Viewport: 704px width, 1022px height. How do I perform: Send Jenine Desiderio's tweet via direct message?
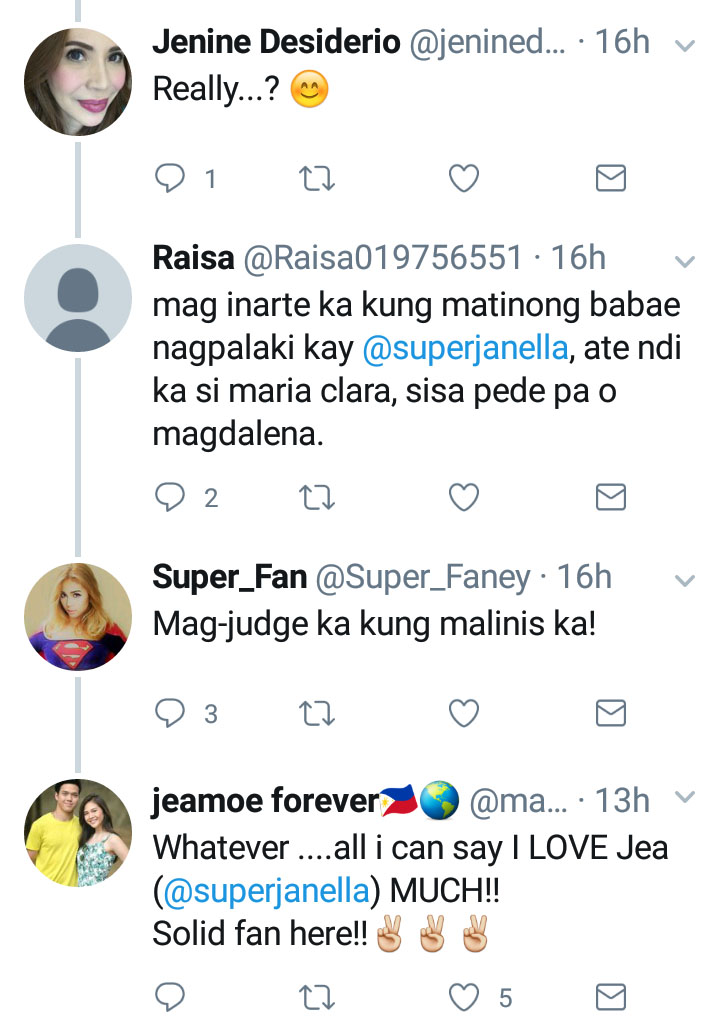610,179
